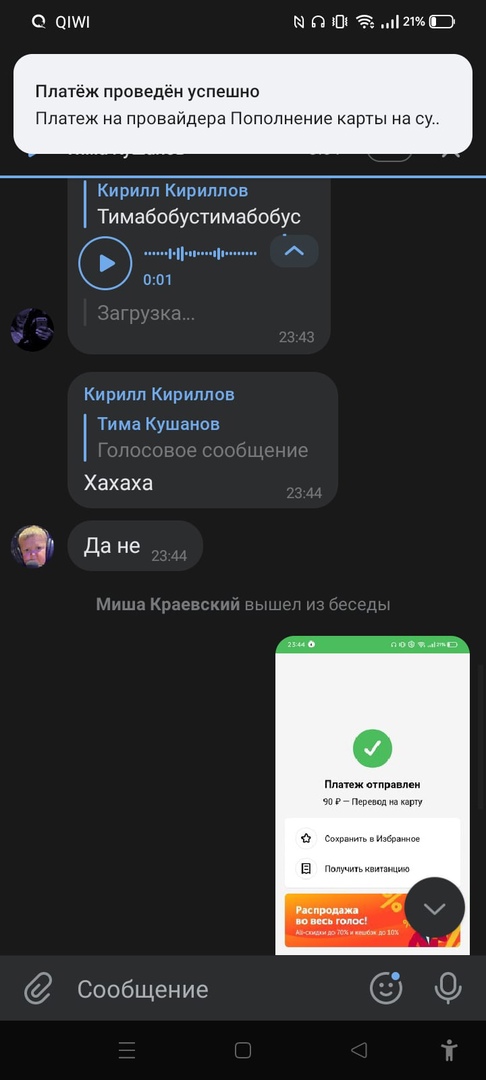This screenshot has width=486, height=1080.
Task: Tap the microphone voice record icon
Action: coord(448,988)
